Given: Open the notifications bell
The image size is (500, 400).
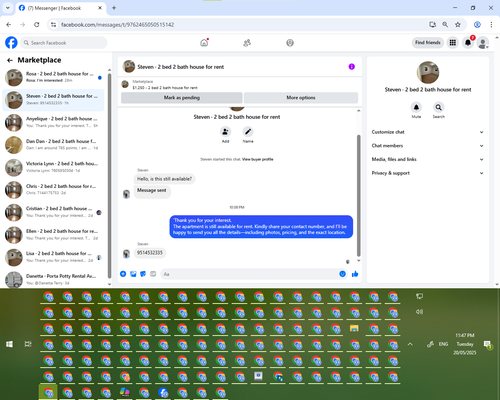Looking at the screenshot, I should coord(468,43).
